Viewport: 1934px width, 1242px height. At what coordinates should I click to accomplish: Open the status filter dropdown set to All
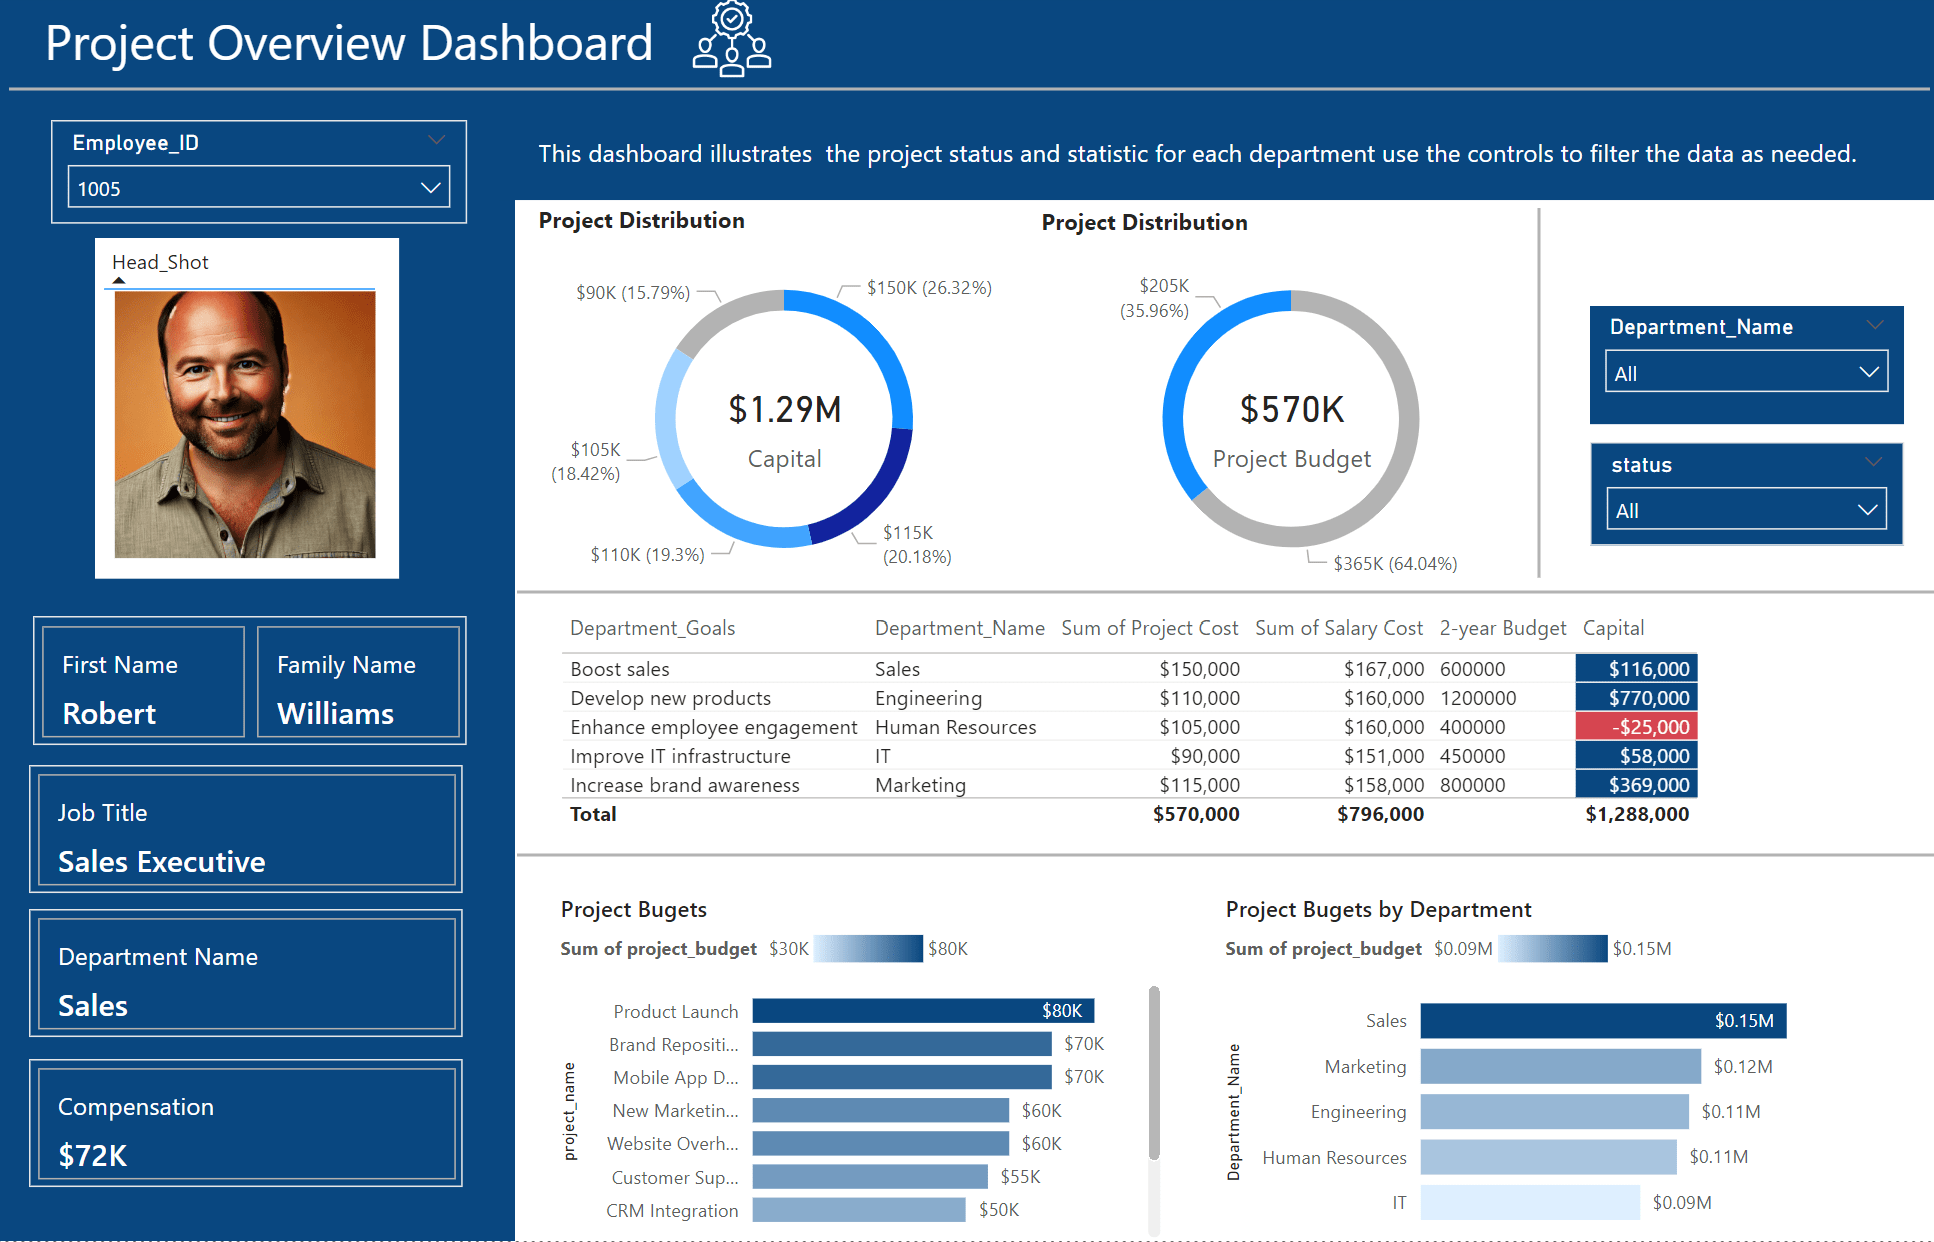tap(1866, 509)
